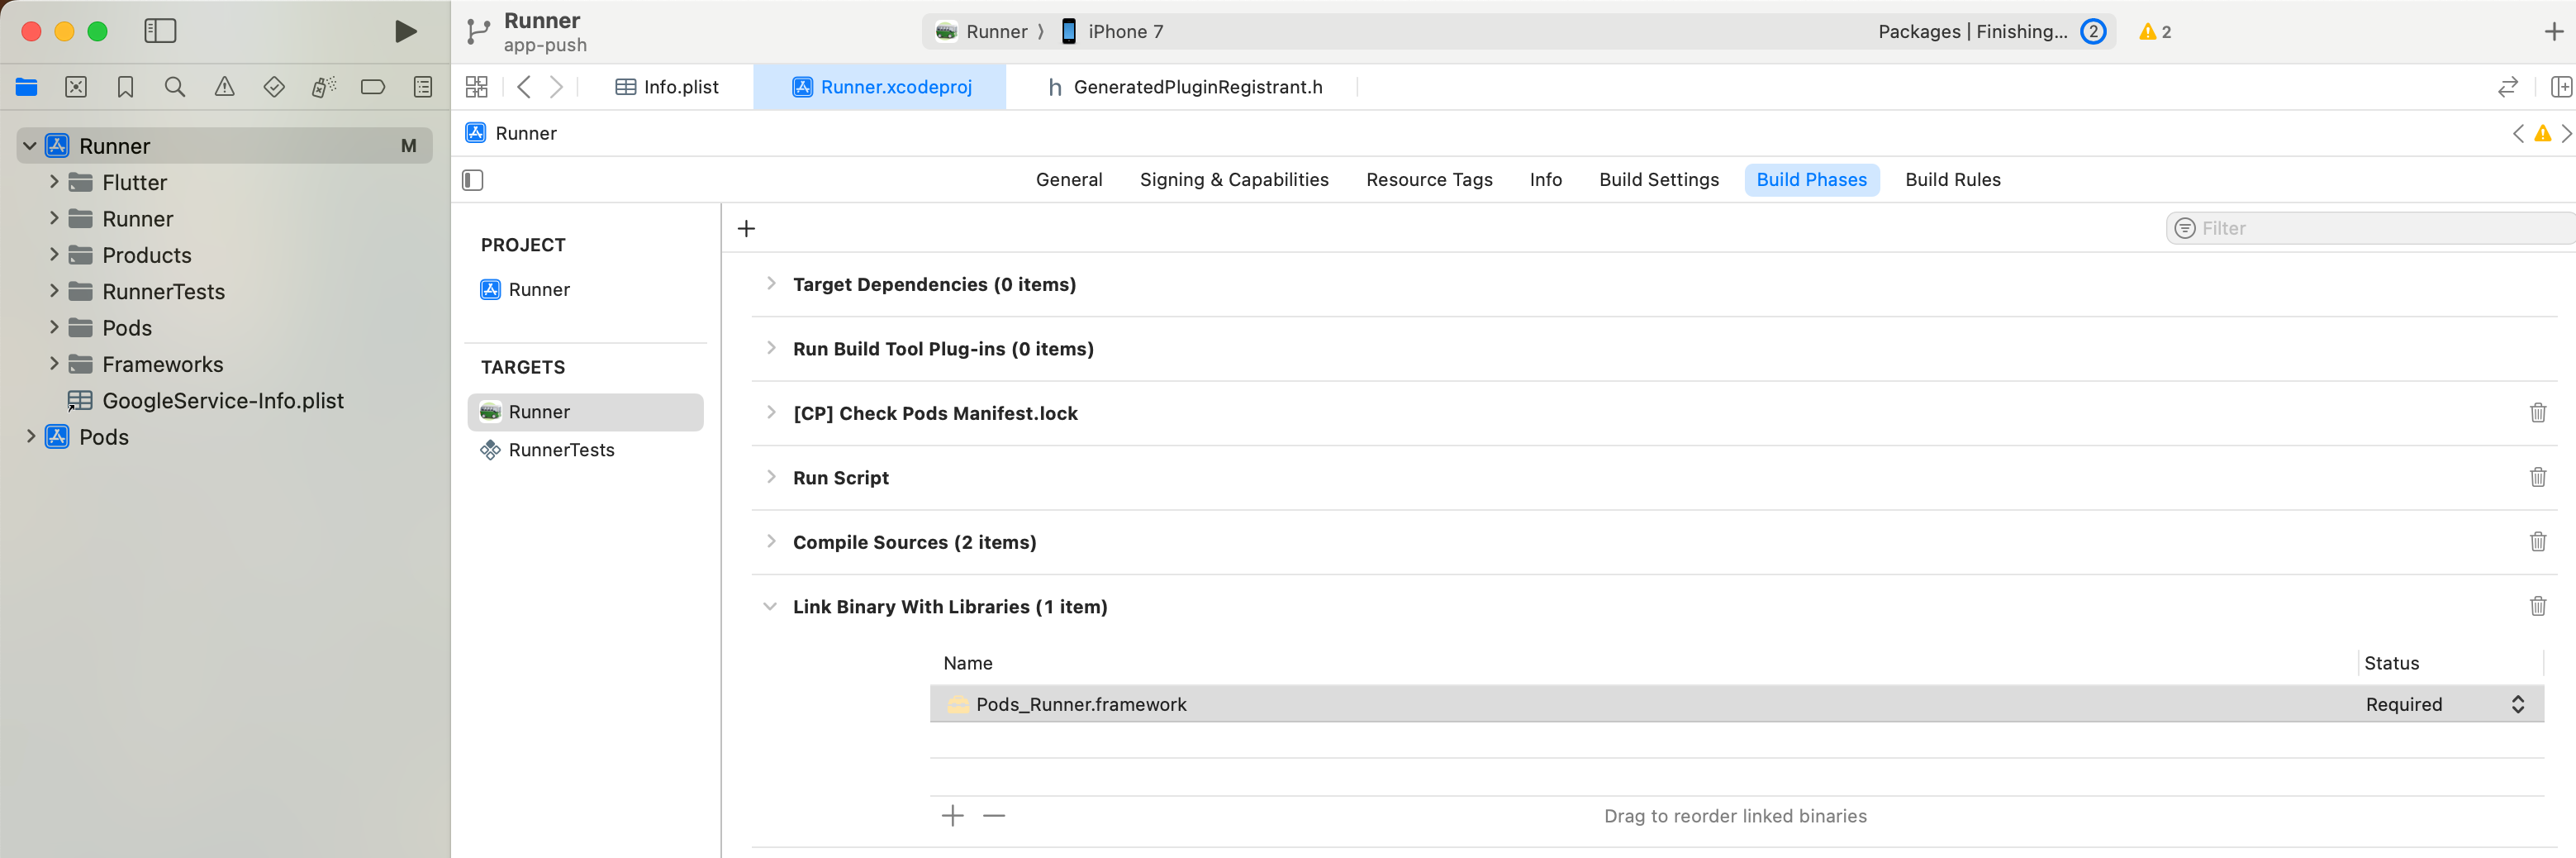This screenshot has height=858, width=2576.
Task: Expand Check Pods Manifest.lock phase
Action: 771,413
